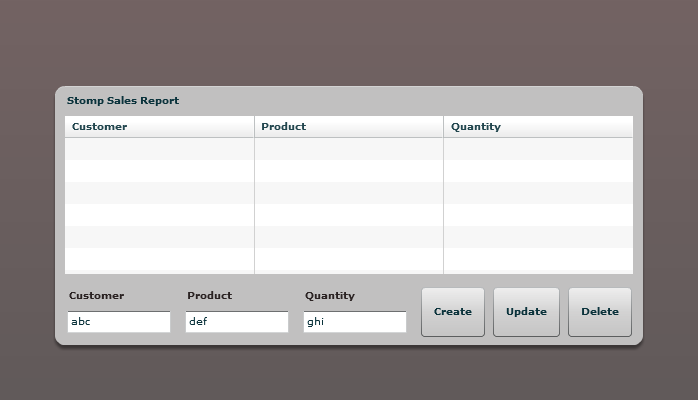Click the Quantity label above ghi field
Screen dimensions: 698x400
330,296
